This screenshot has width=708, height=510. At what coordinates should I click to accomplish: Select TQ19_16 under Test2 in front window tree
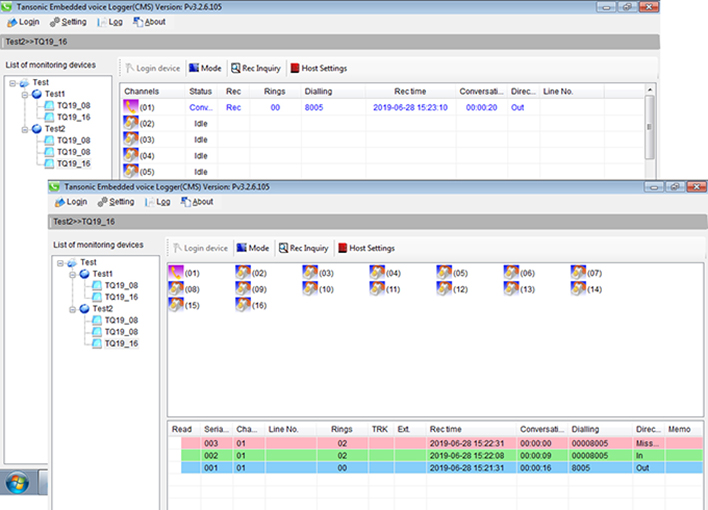coord(120,344)
